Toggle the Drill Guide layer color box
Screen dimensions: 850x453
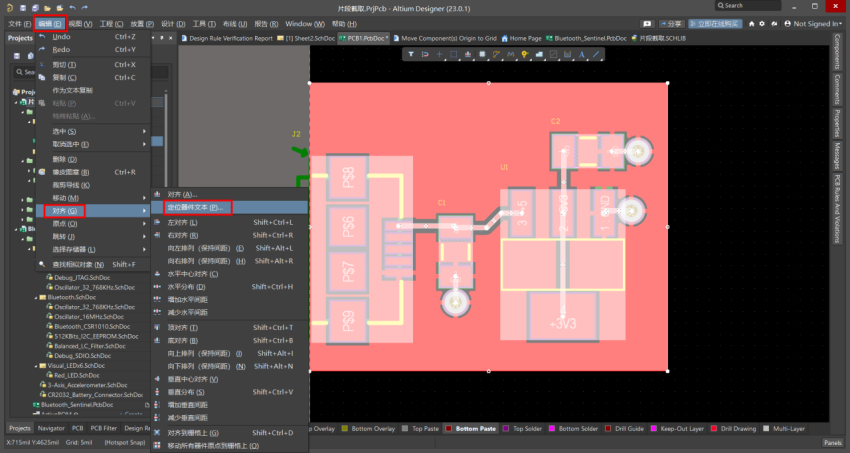[608, 428]
